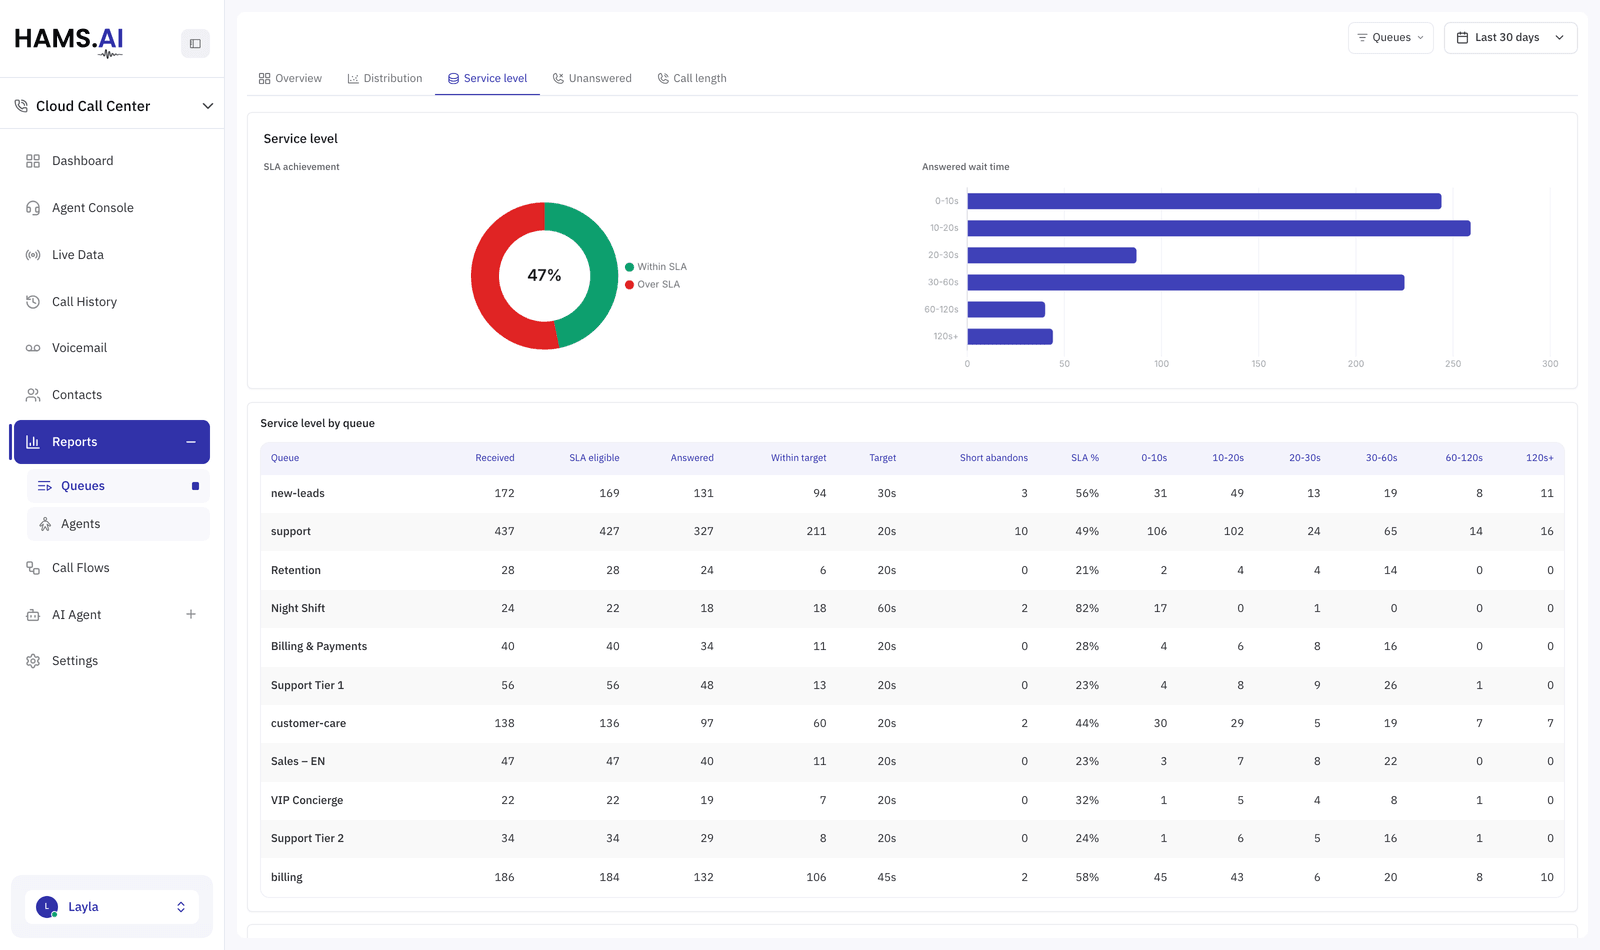Screen dimensions: 1600x950
Task: Click the Call Flows icon
Action: tap(33, 568)
